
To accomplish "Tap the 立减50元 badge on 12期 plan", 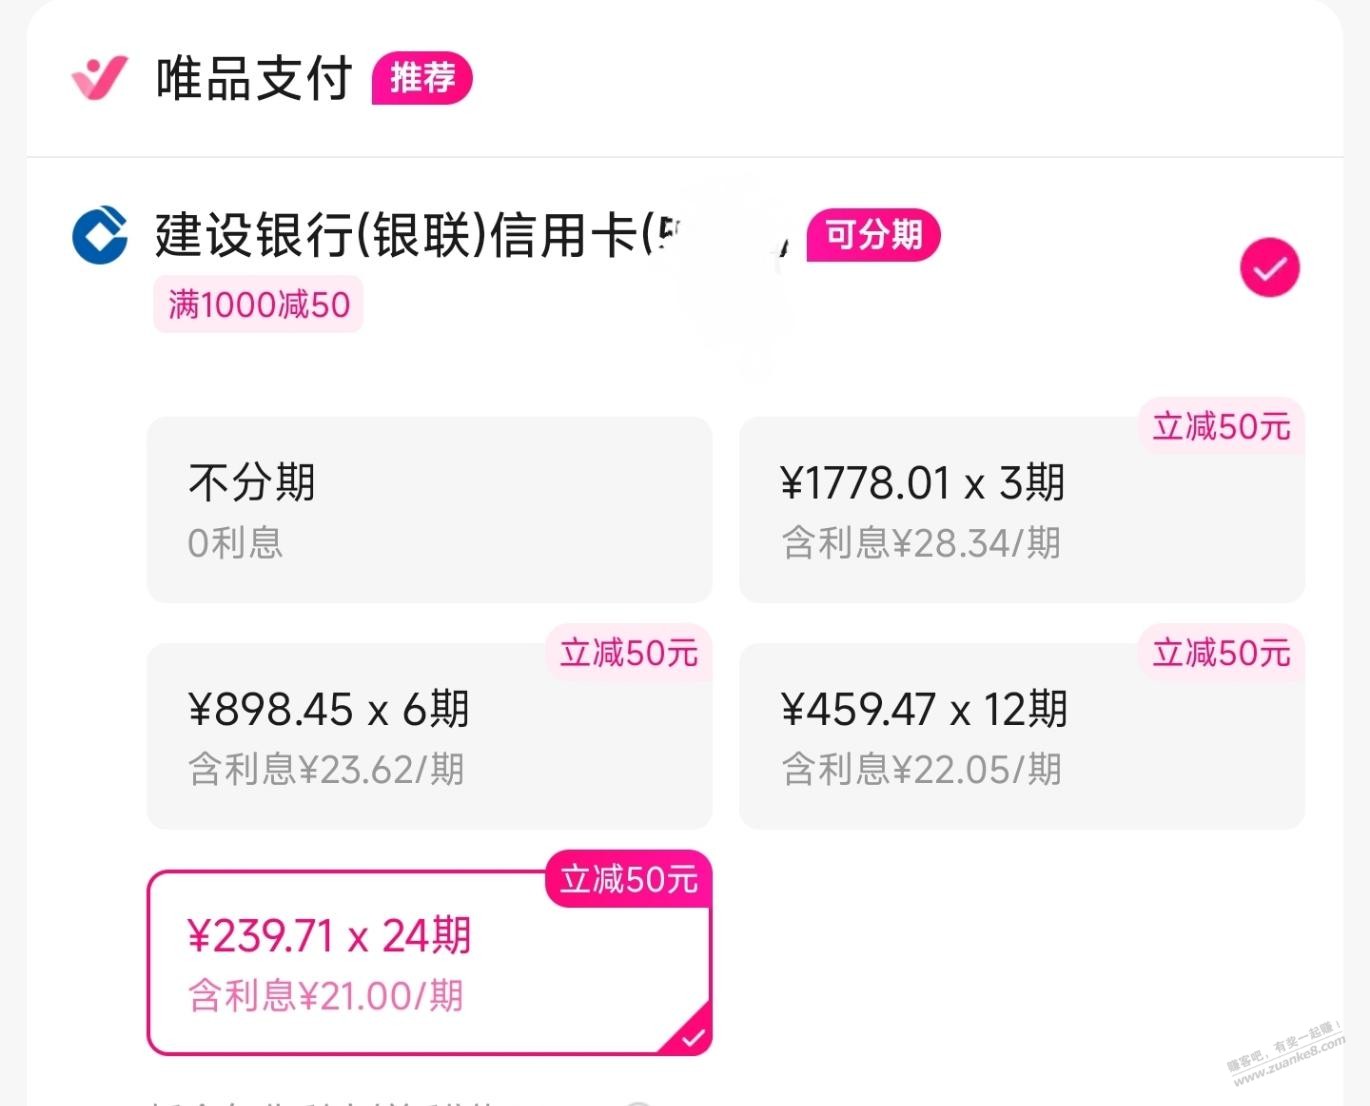I will pyautogui.click(x=1221, y=653).
